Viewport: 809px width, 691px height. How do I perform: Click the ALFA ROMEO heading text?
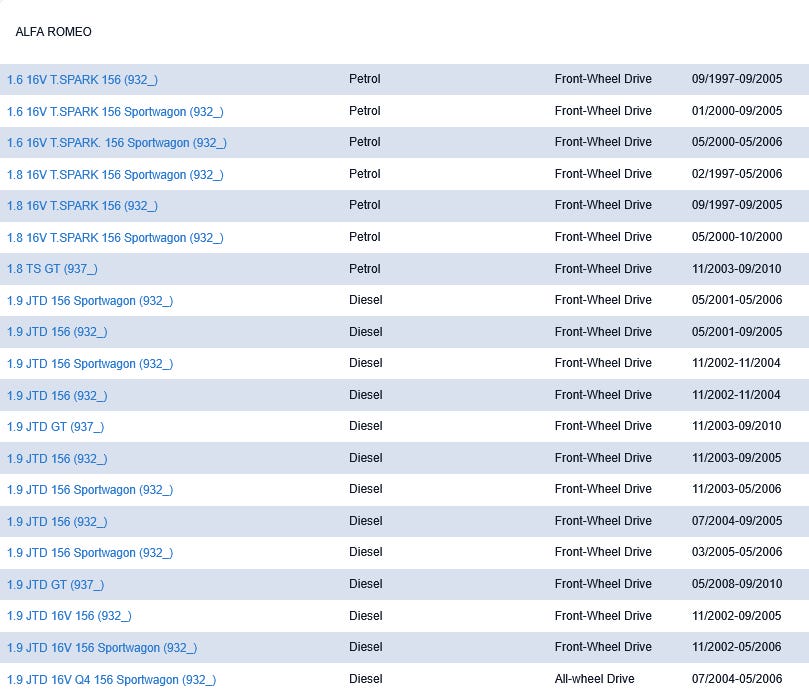pyautogui.click(x=54, y=32)
